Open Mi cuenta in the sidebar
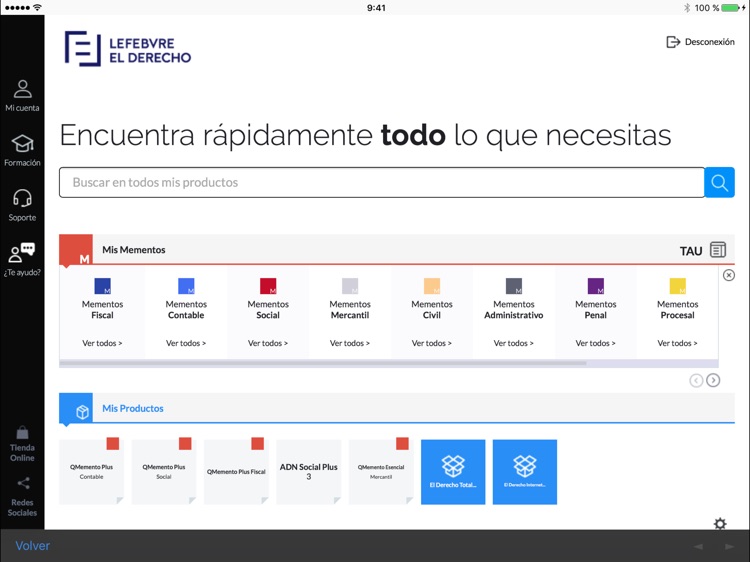The image size is (750, 562). click(22, 96)
